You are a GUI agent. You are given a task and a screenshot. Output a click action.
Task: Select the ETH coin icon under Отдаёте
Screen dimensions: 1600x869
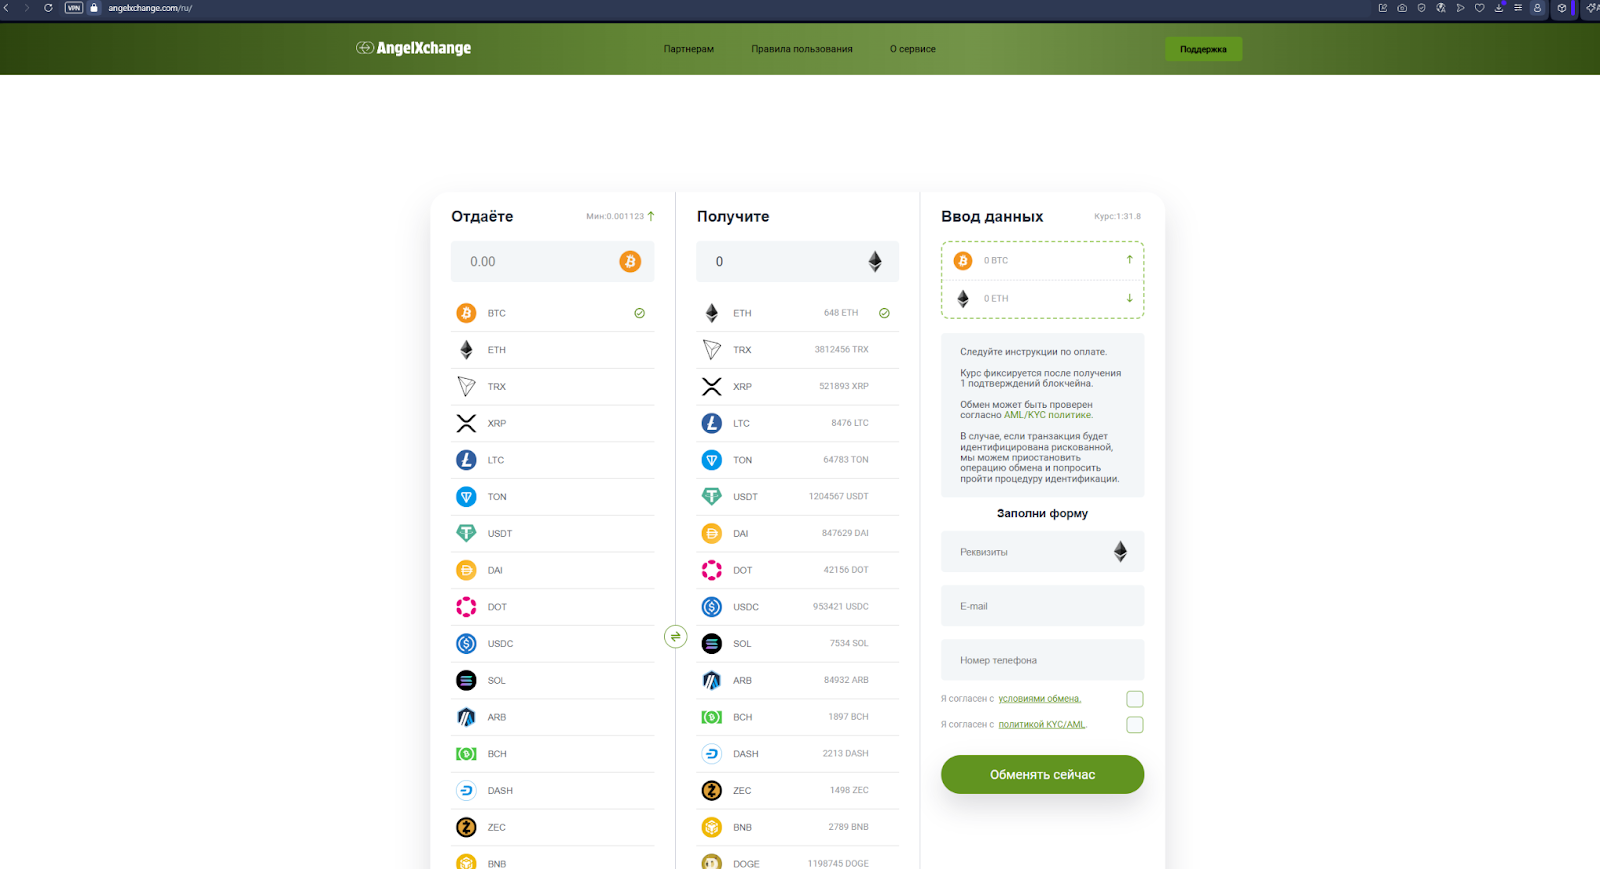(466, 350)
